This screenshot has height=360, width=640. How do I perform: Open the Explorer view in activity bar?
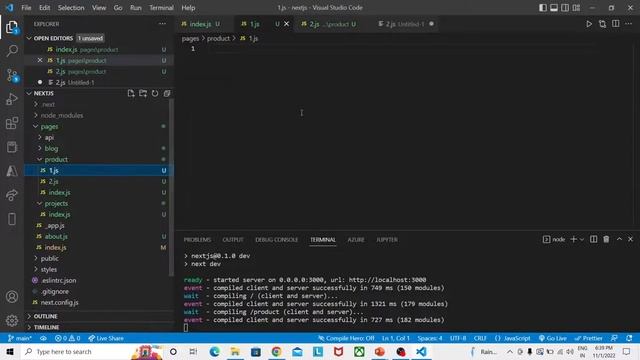pyautogui.click(x=12, y=27)
